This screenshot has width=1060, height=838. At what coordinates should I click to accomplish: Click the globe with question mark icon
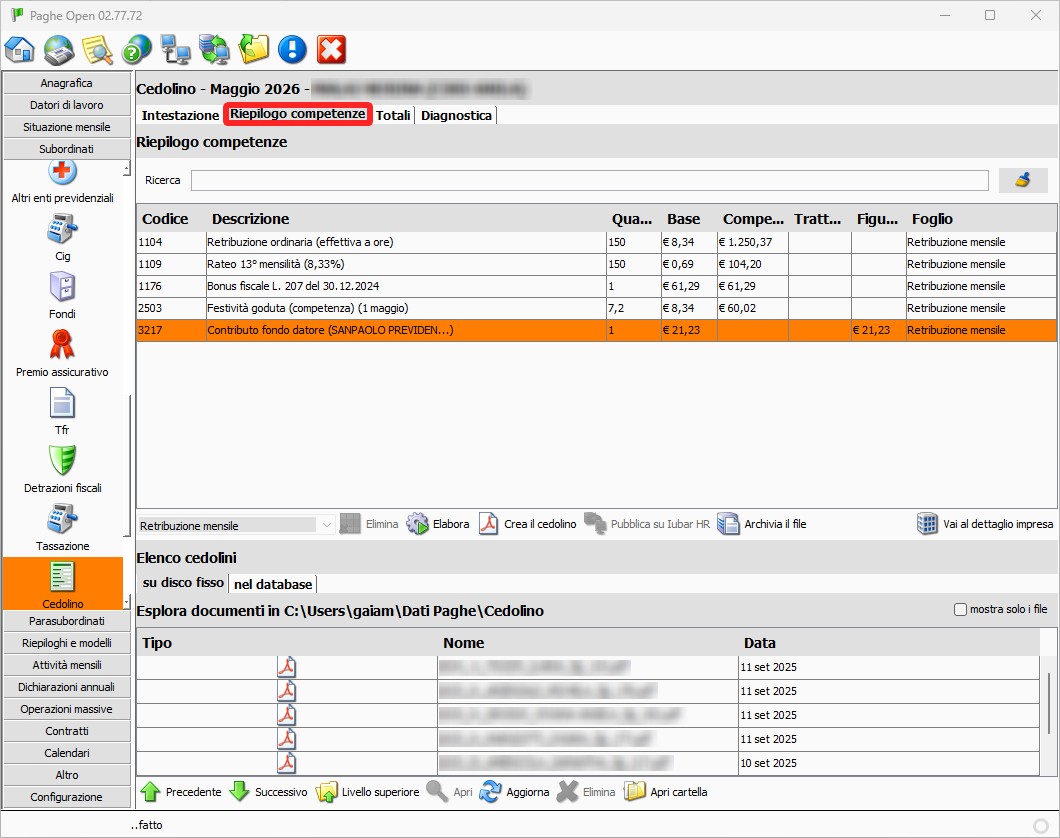[x=136, y=49]
